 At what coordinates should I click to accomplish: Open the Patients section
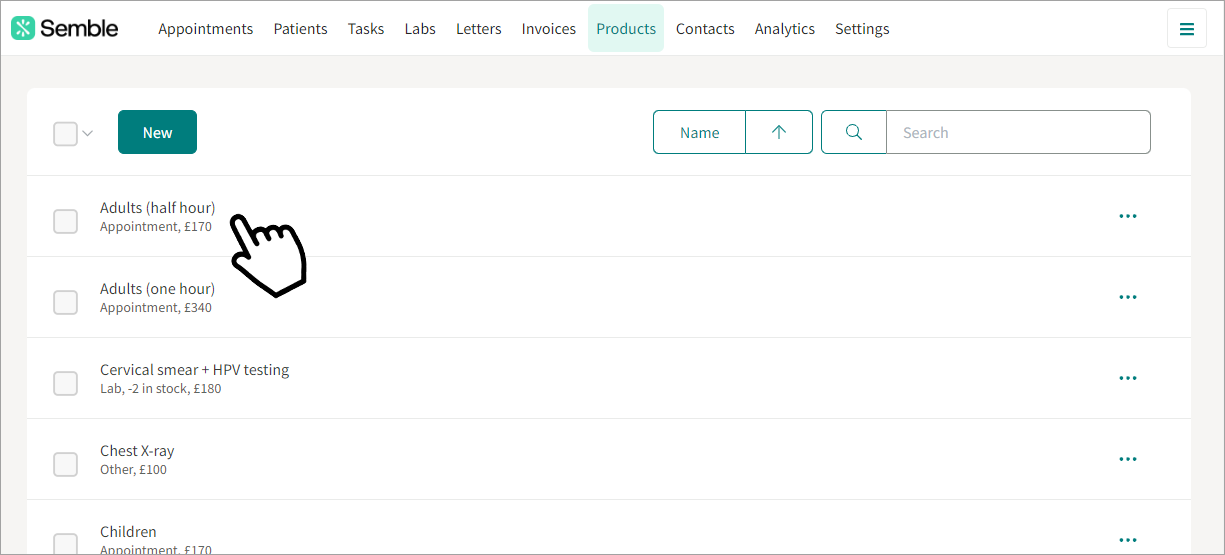coord(301,29)
